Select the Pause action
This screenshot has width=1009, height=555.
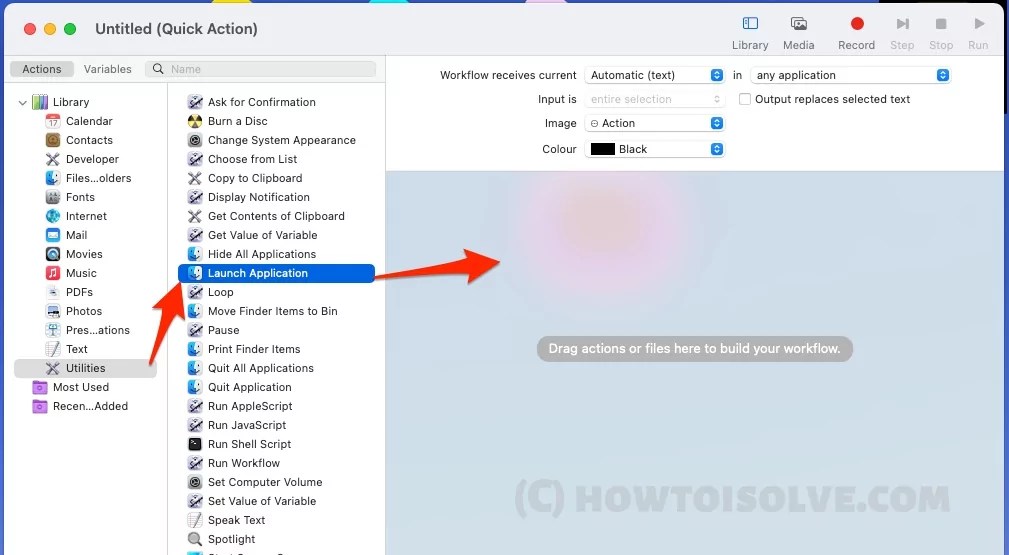(x=223, y=330)
